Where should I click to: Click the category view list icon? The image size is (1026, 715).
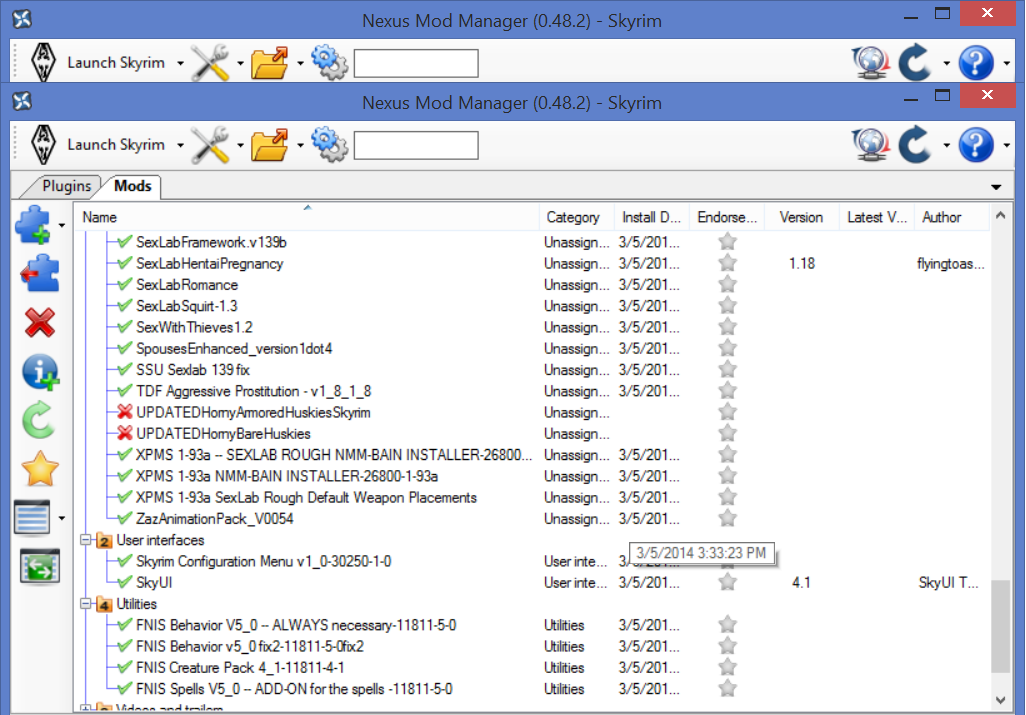point(32,517)
